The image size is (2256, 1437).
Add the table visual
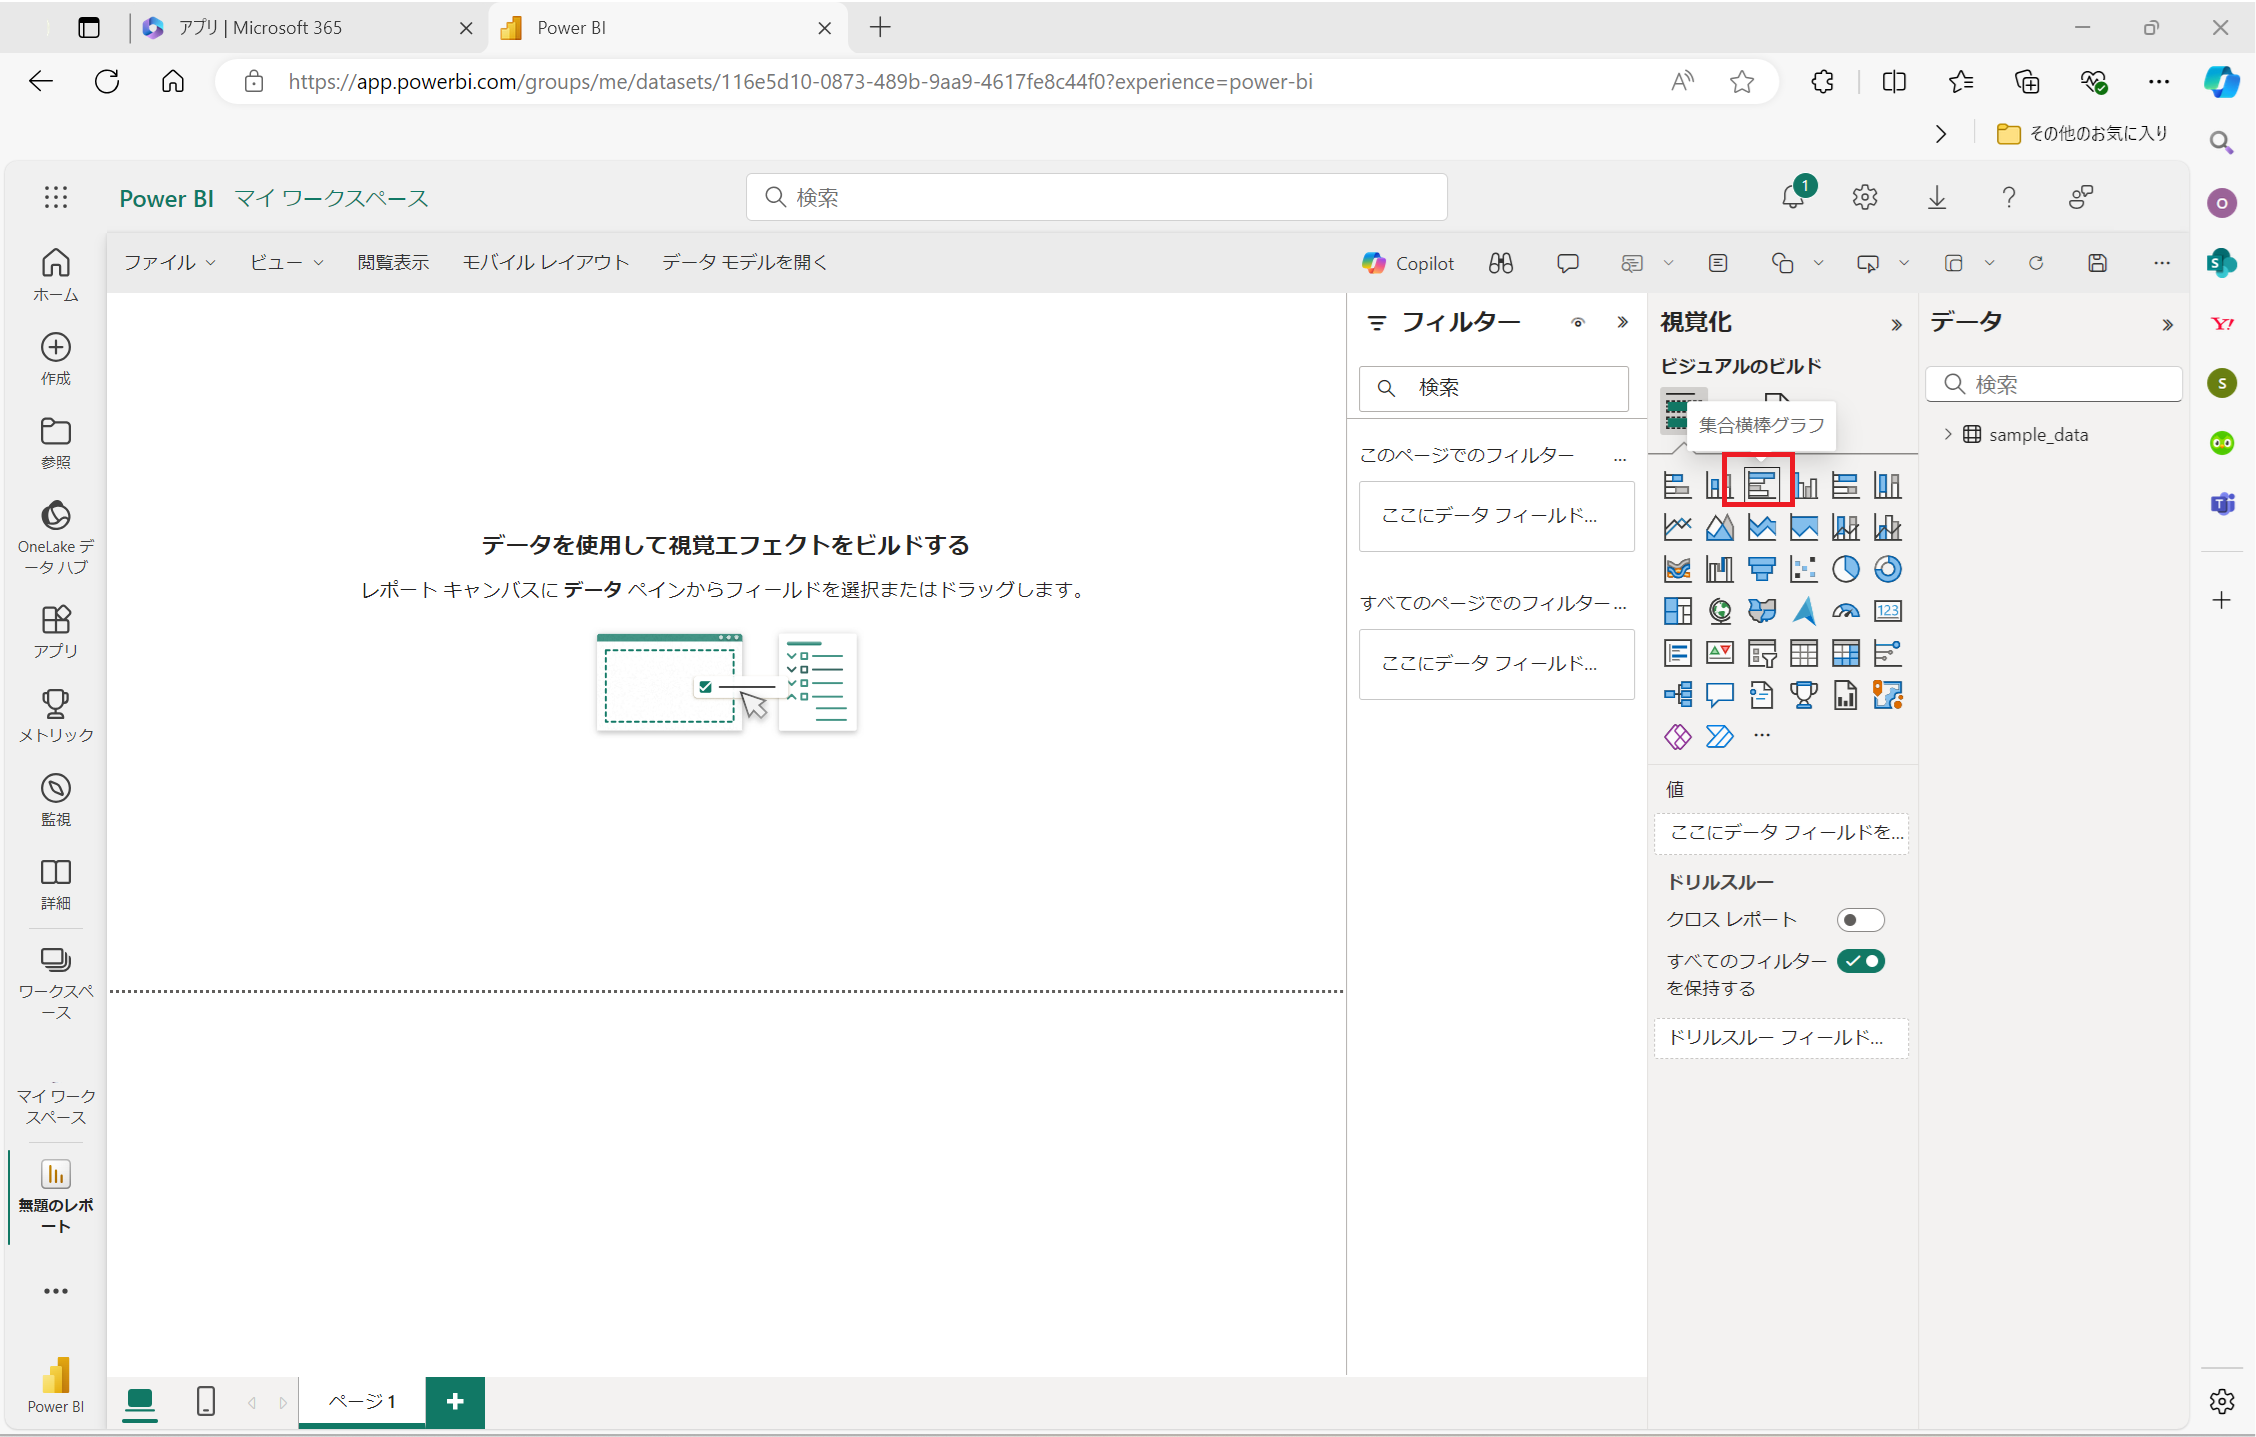pyautogui.click(x=1803, y=653)
